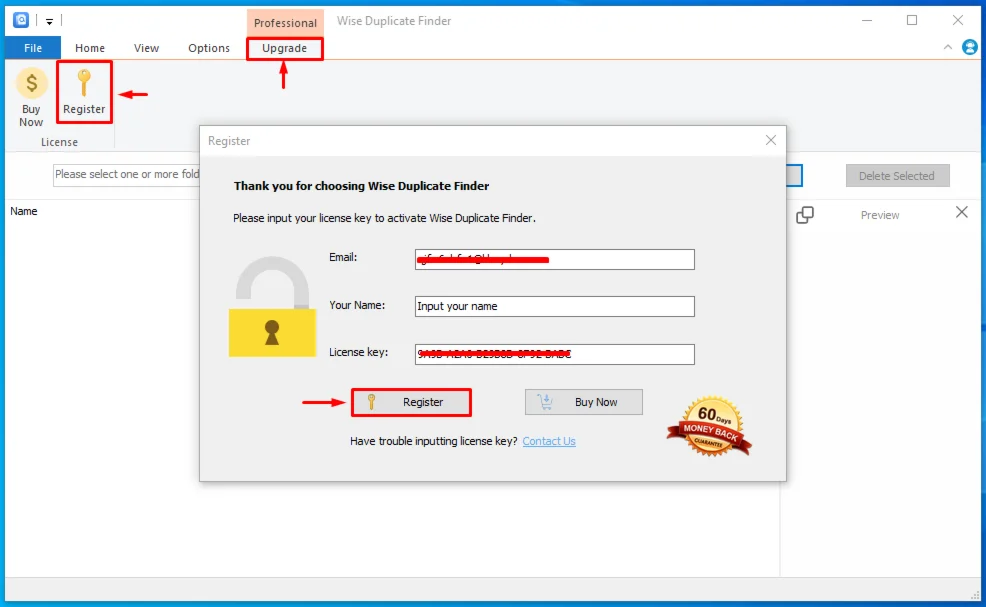Close the Preview pane
Image resolution: width=986 pixels, height=607 pixels.
point(961,213)
